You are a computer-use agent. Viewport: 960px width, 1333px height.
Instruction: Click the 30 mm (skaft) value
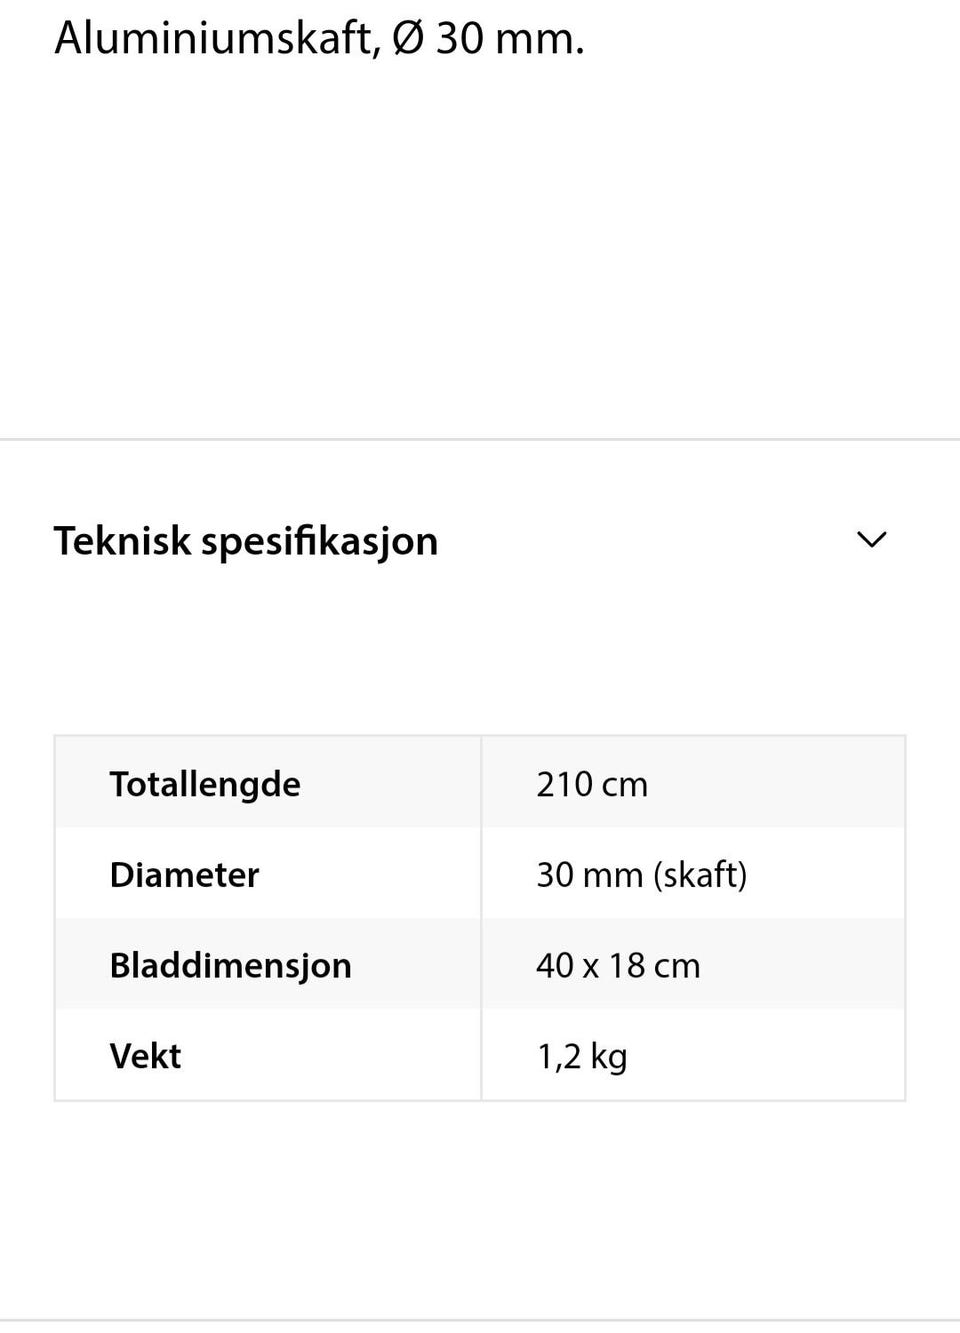641,875
